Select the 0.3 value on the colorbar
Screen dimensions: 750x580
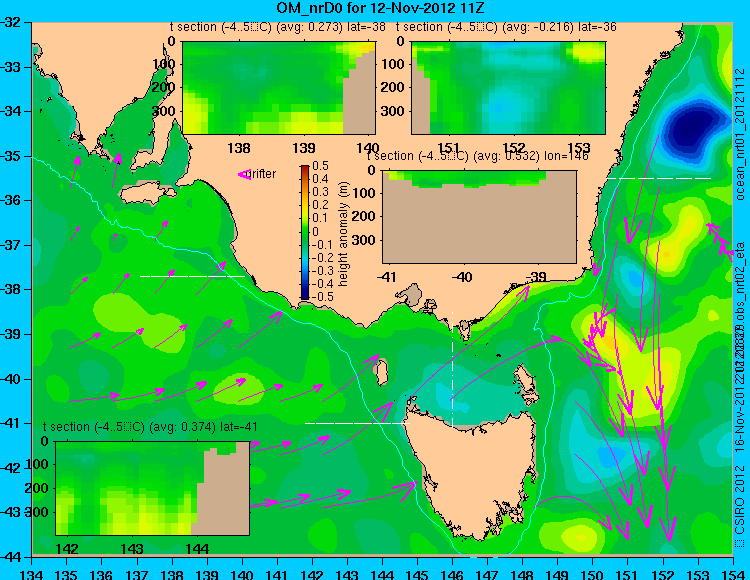[x=320, y=192]
